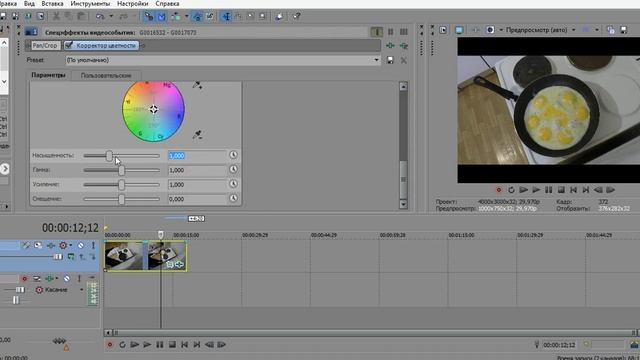The width and height of the screenshot is (640, 360).
Task: Adjust the Гамма slider handle
Action: point(121,170)
